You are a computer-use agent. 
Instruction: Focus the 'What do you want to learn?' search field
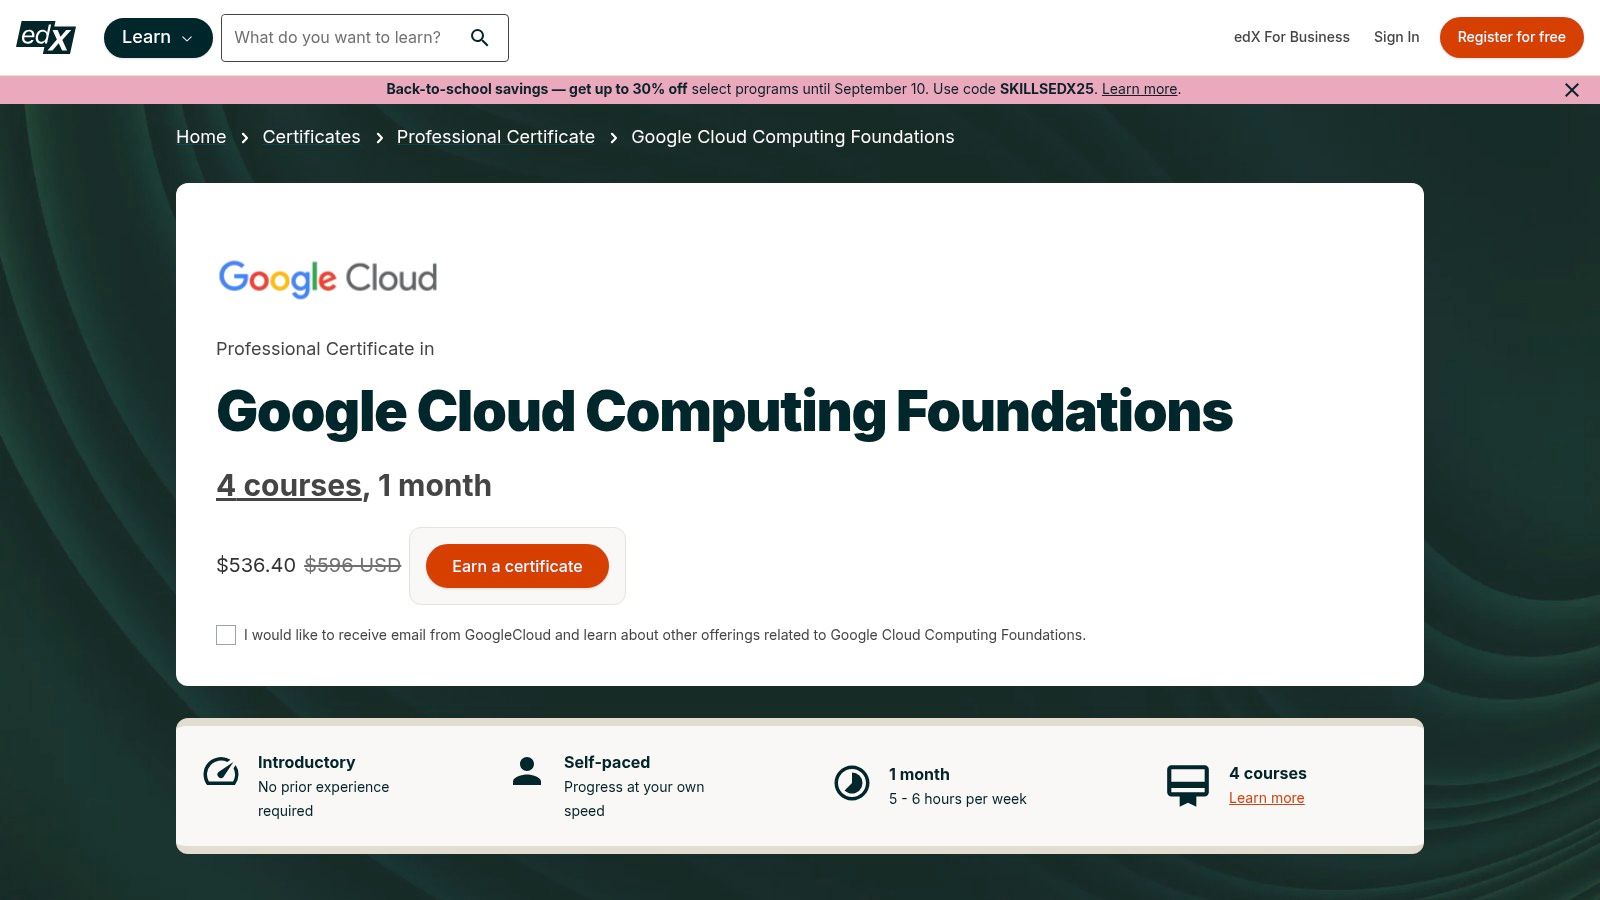(x=364, y=38)
